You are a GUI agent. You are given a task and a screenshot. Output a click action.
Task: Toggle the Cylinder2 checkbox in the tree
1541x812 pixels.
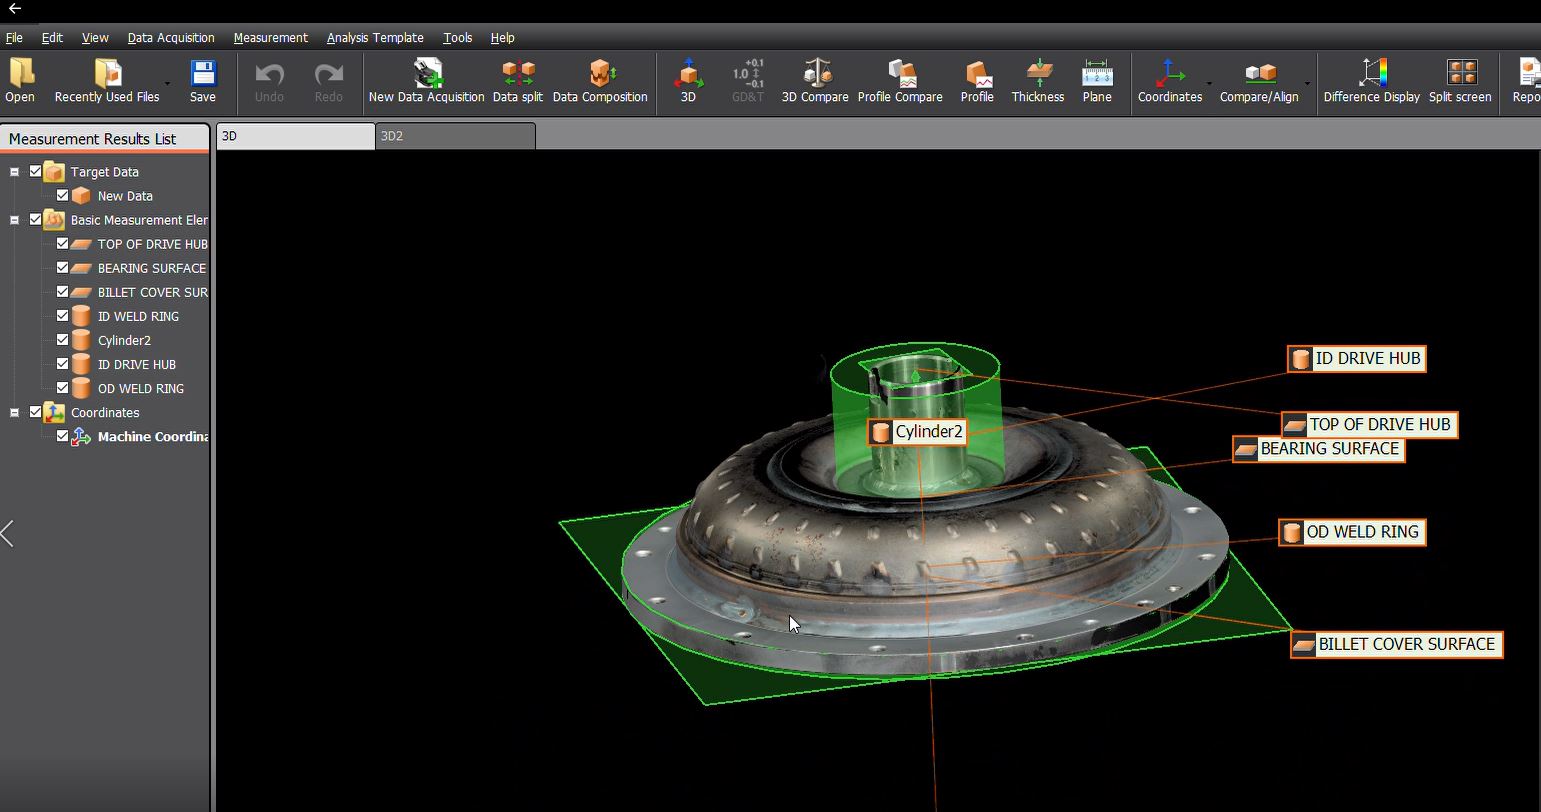pos(63,340)
